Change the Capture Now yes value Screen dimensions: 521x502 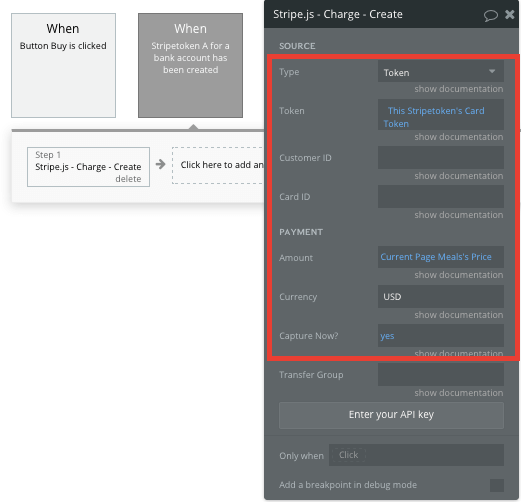[441, 336]
